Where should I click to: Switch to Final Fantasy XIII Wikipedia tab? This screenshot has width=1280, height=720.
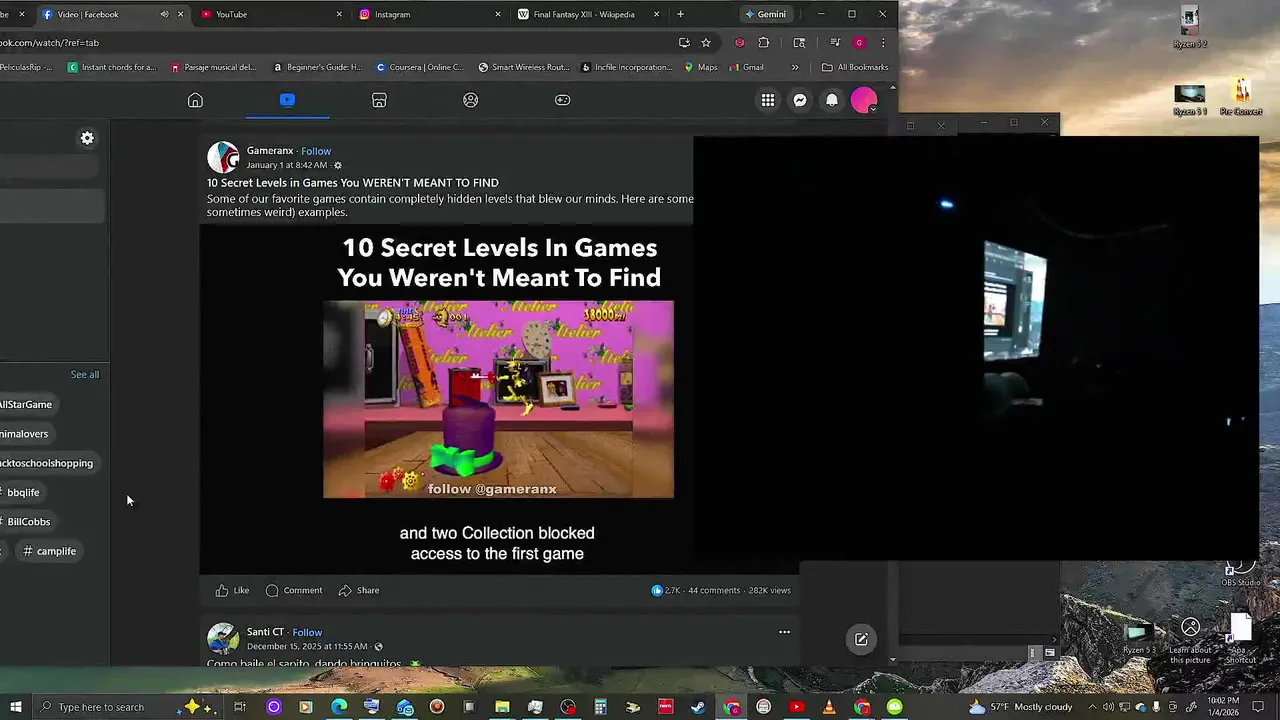(x=589, y=14)
